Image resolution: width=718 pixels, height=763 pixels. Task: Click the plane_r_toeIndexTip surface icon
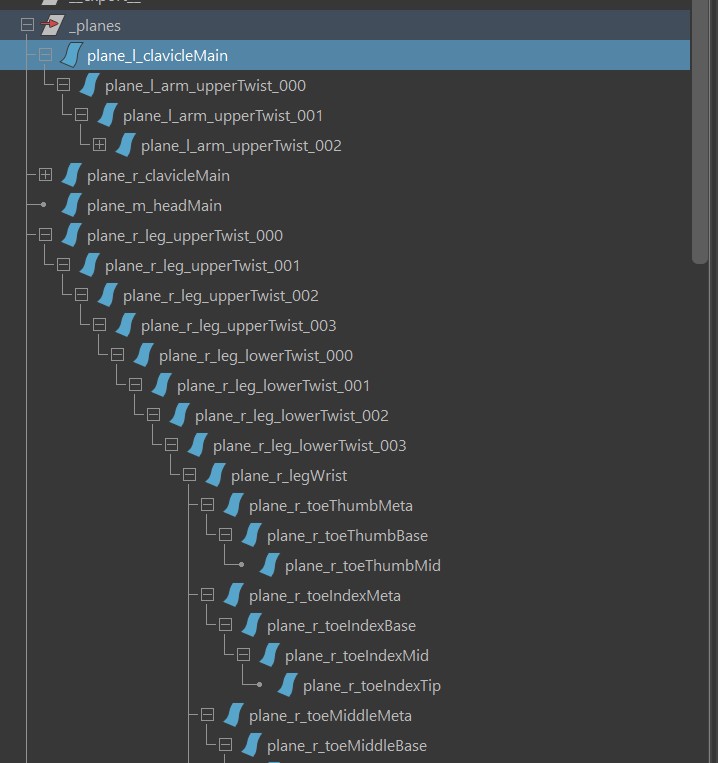click(x=287, y=685)
